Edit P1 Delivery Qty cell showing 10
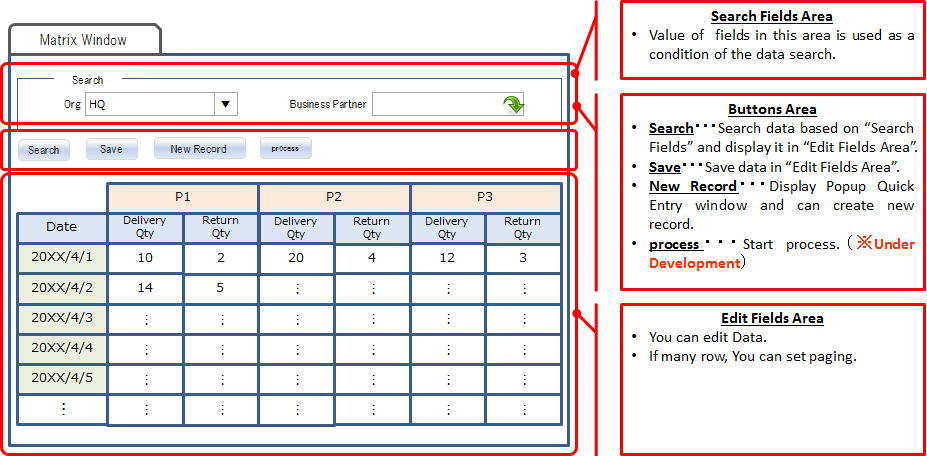The image size is (927, 456). tap(145, 257)
